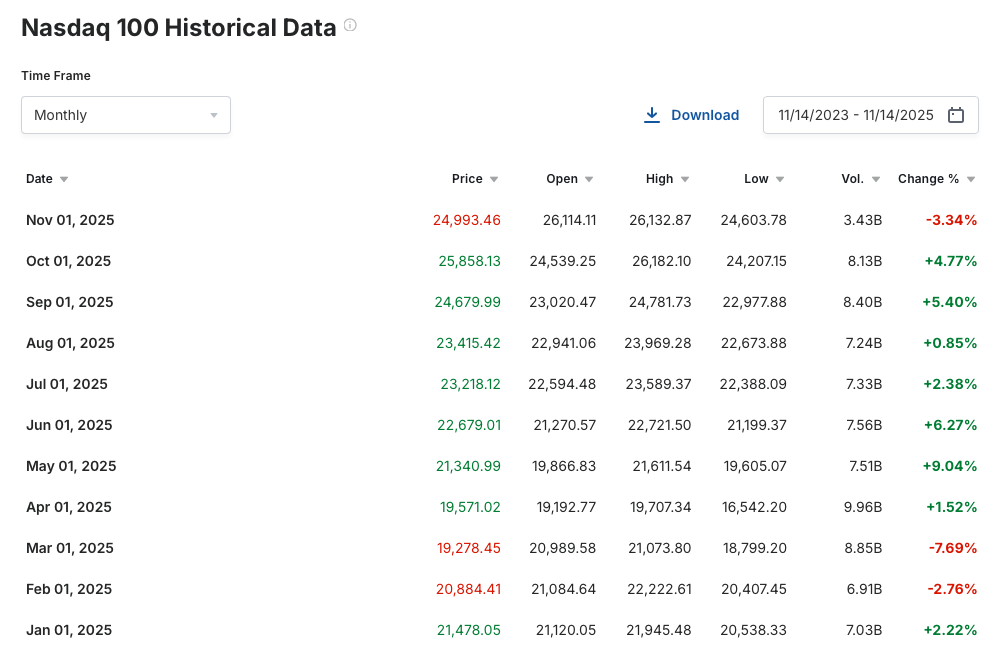Sort by Change % column arrow
Image resolution: width=994 pixels, height=656 pixels.
(971, 179)
